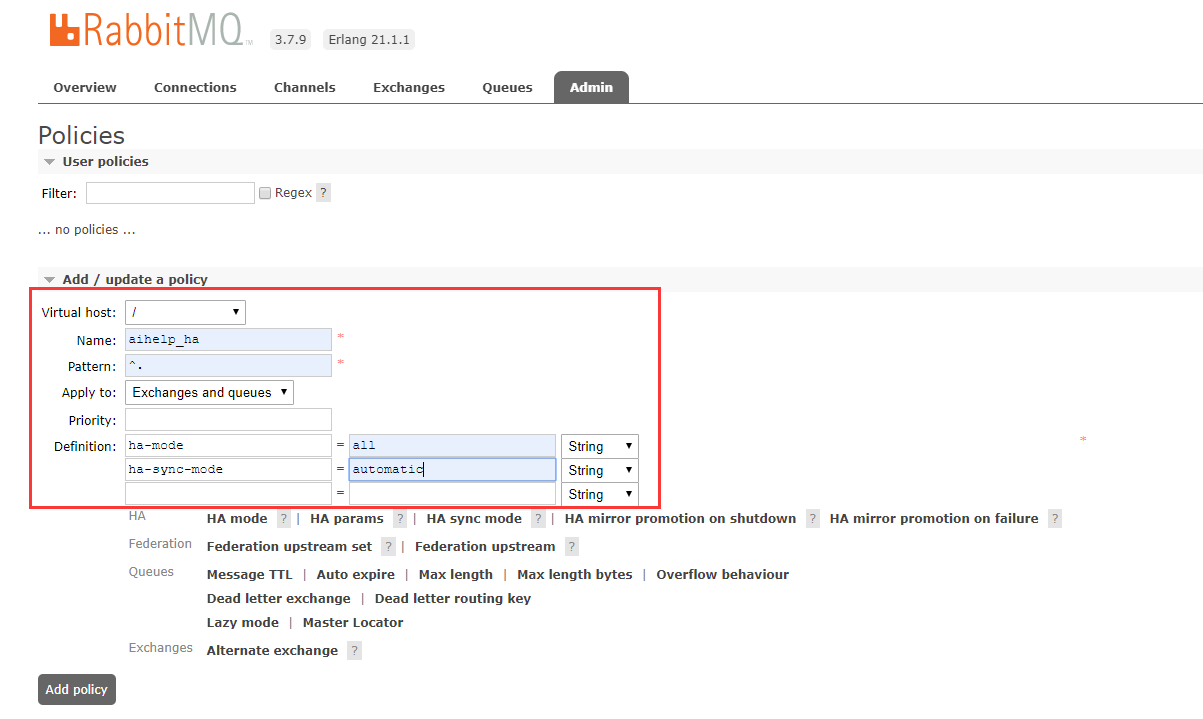This screenshot has height=719, width=1203.
Task: Click help icon beside Federation upstream set
Action: click(388, 547)
